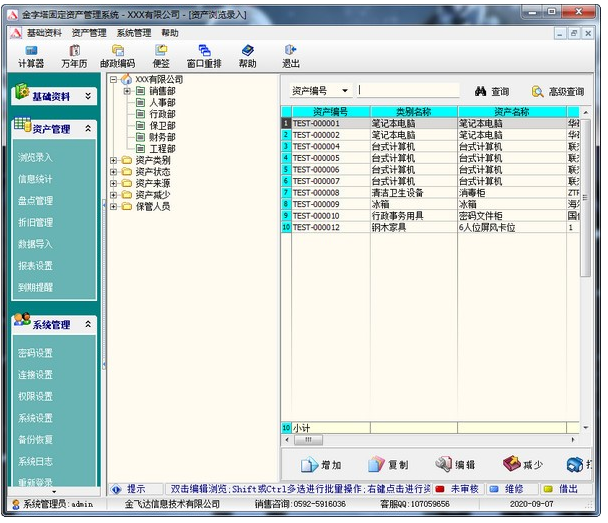608x523 pixels.
Task: Open 帮助 from the toolbar
Action: coord(247,56)
